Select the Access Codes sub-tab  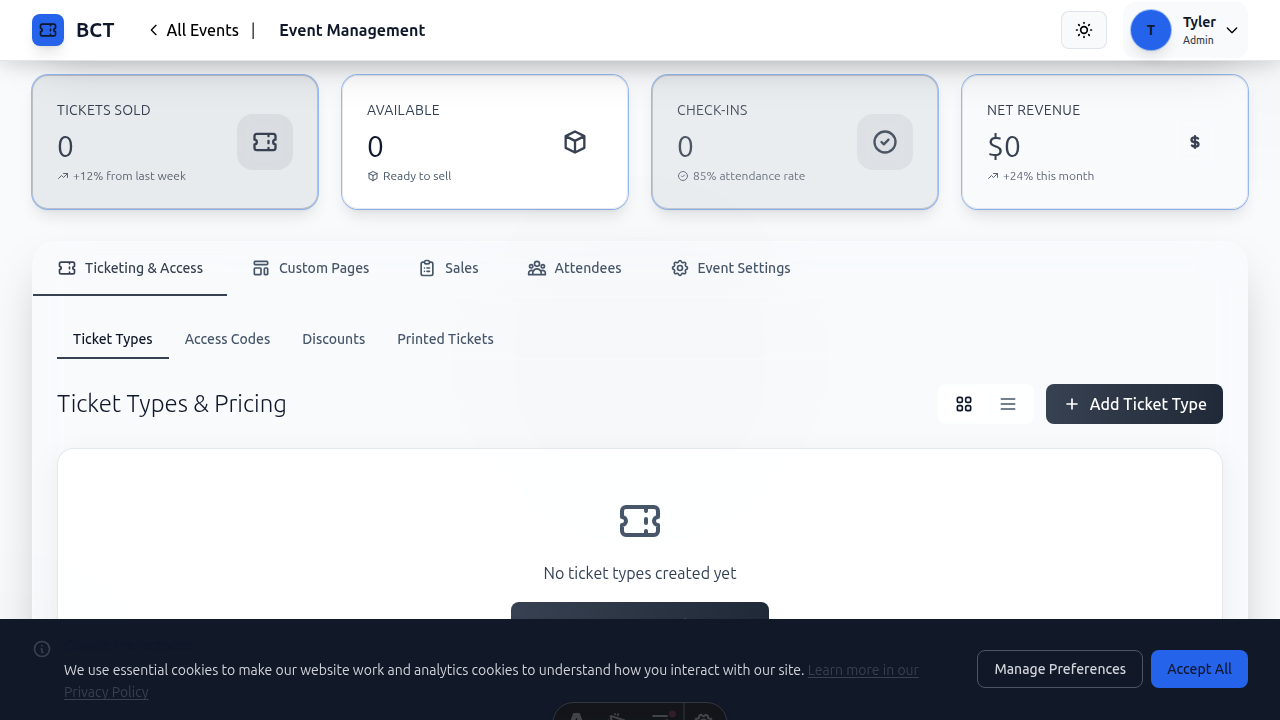click(227, 339)
